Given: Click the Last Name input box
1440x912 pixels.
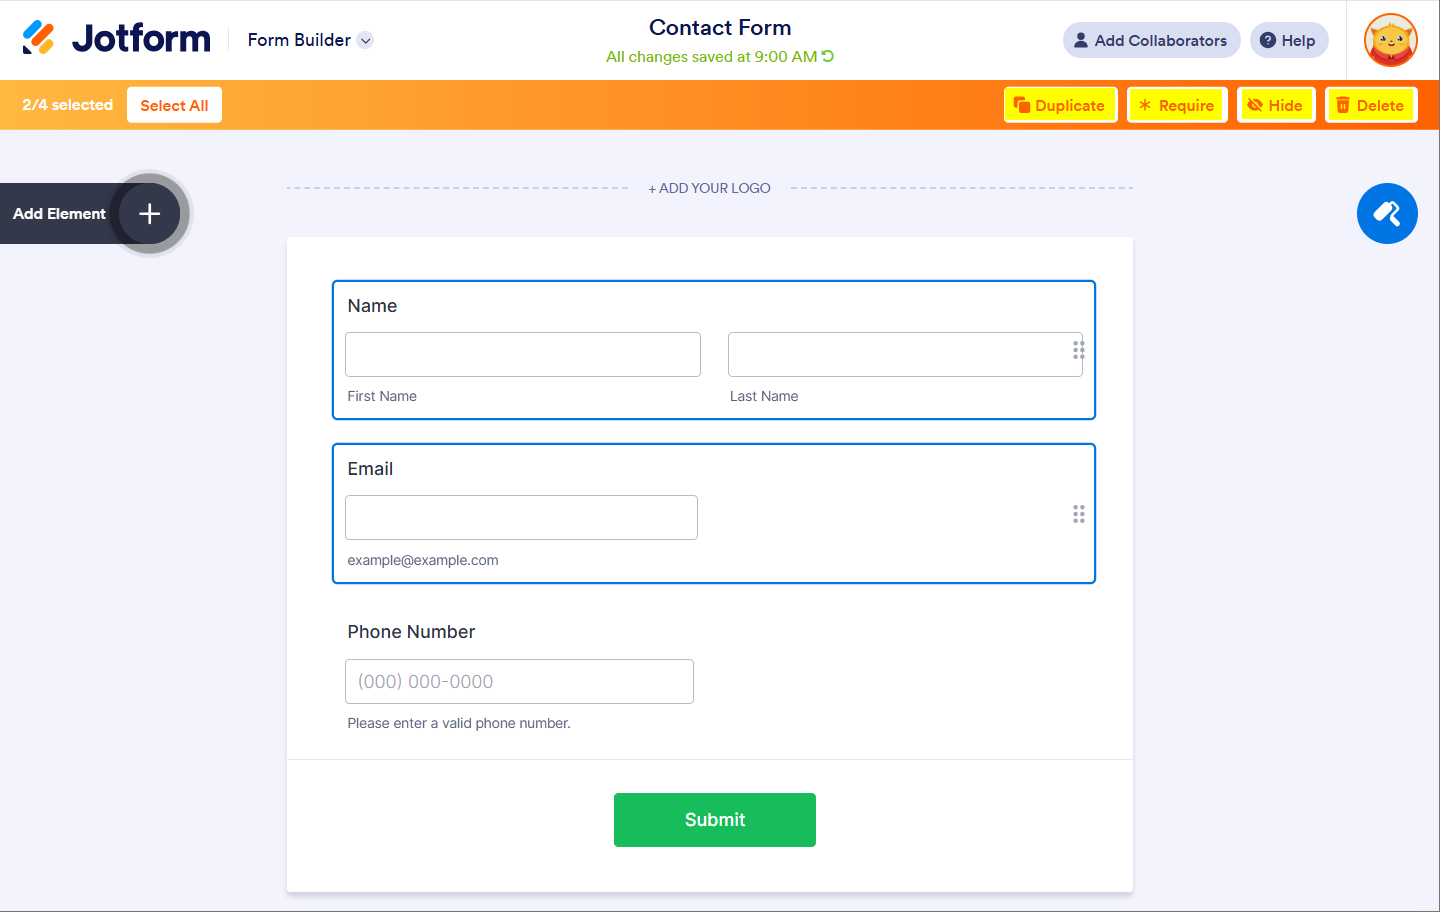Looking at the screenshot, I should [x=900, y=355].
